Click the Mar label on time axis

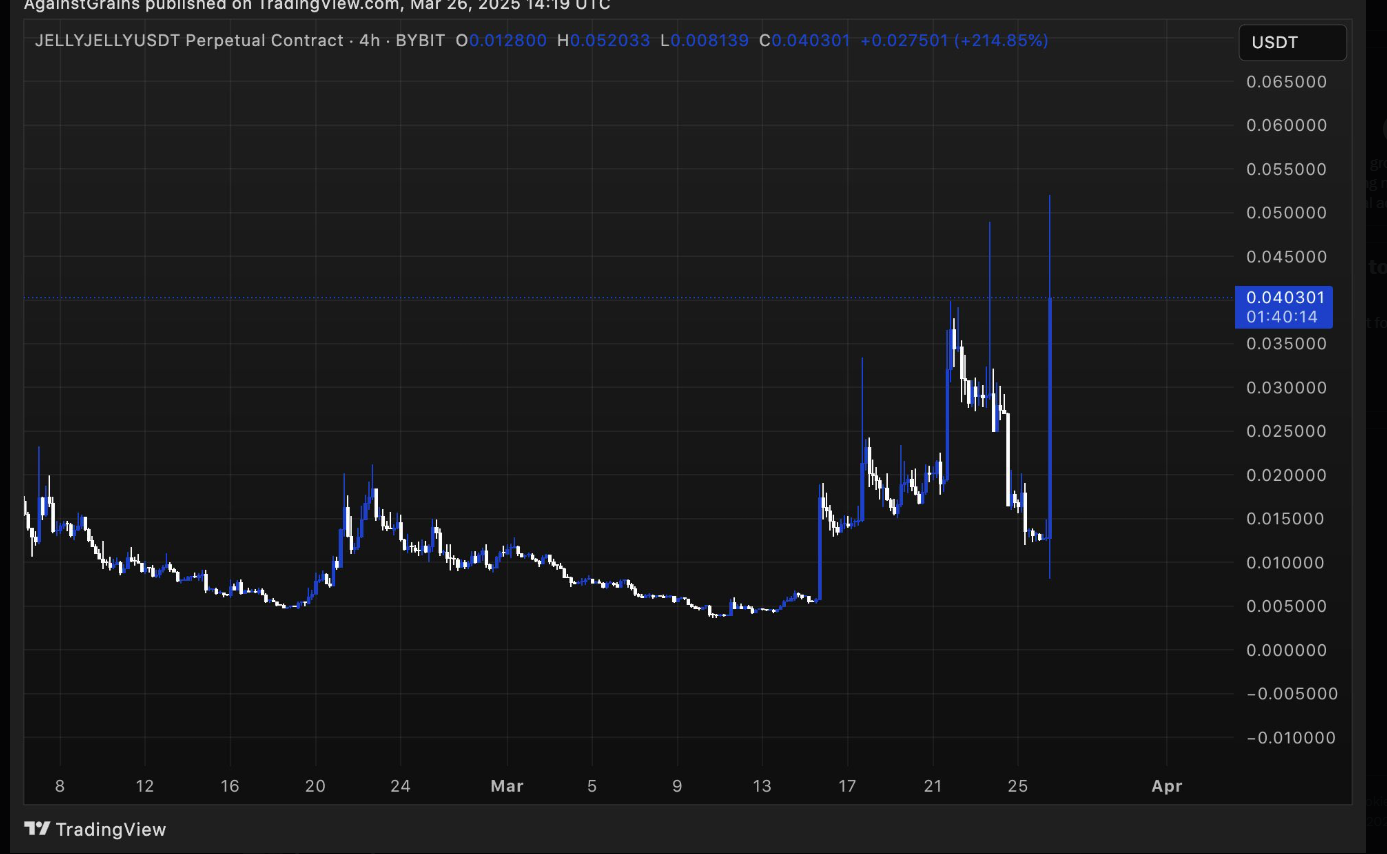click(x=507, y=786)
